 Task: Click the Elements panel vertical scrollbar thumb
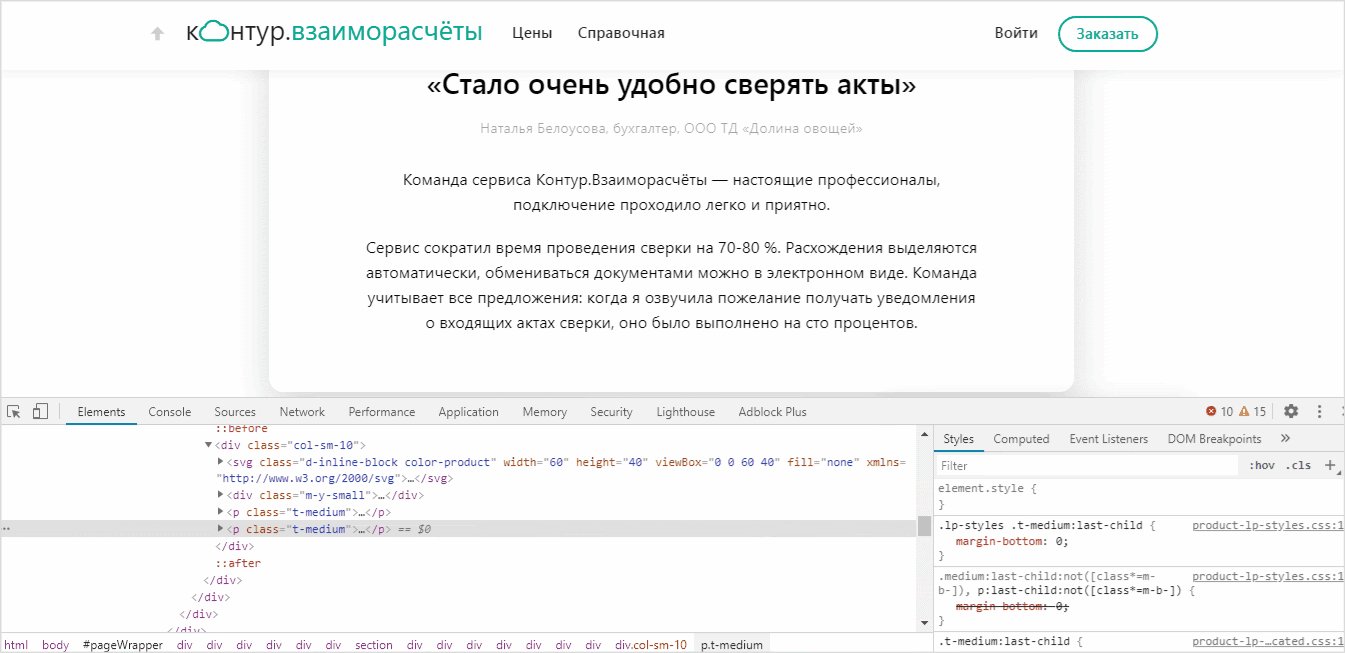[x=924, y=526]
